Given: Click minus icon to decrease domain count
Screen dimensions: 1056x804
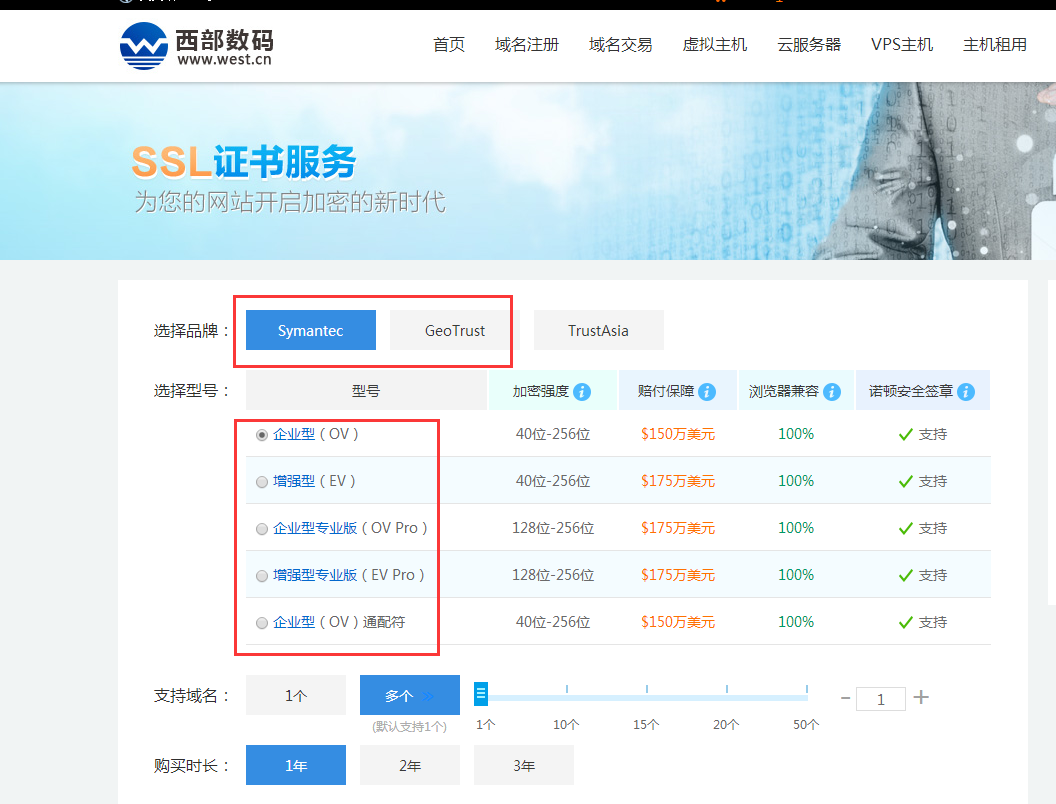Looking at the screenshot, I should pyautogui.click(x=846, y=698).
